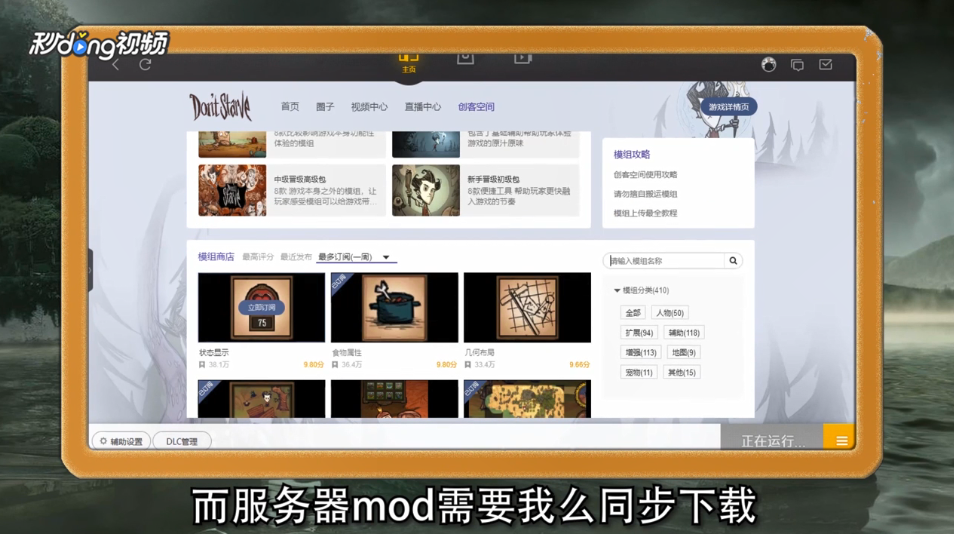Open the 食物属性 mod title
This screenshot has width=954, height=534.
point(346,353)
